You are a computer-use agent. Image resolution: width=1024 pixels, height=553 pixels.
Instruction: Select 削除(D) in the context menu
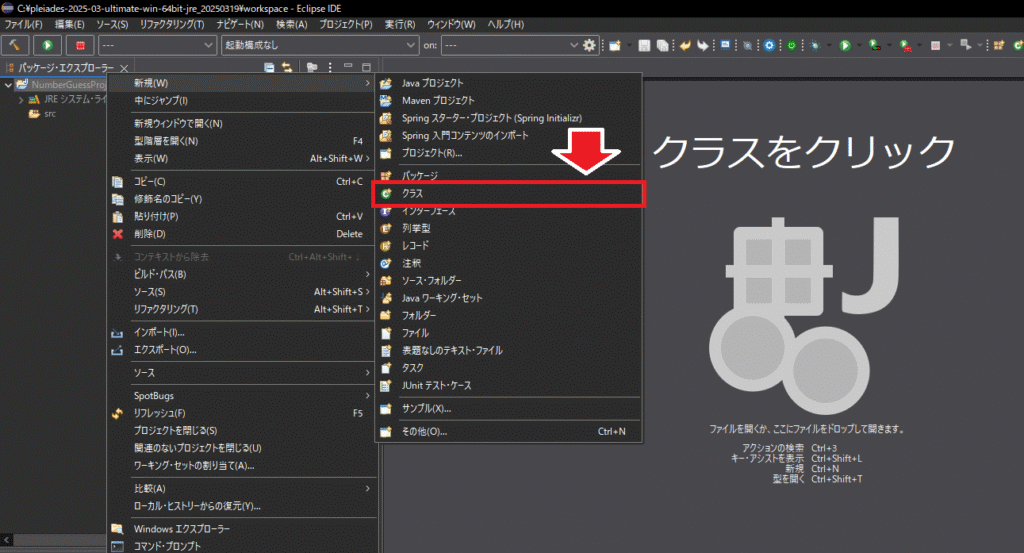point(241,234)
